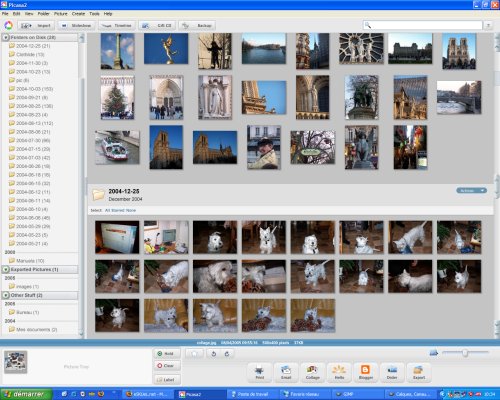Viewport: 500px width, 400px height.
Task: Select the Christmas tree photo thumbnail
Action: (x=117, y=97)
